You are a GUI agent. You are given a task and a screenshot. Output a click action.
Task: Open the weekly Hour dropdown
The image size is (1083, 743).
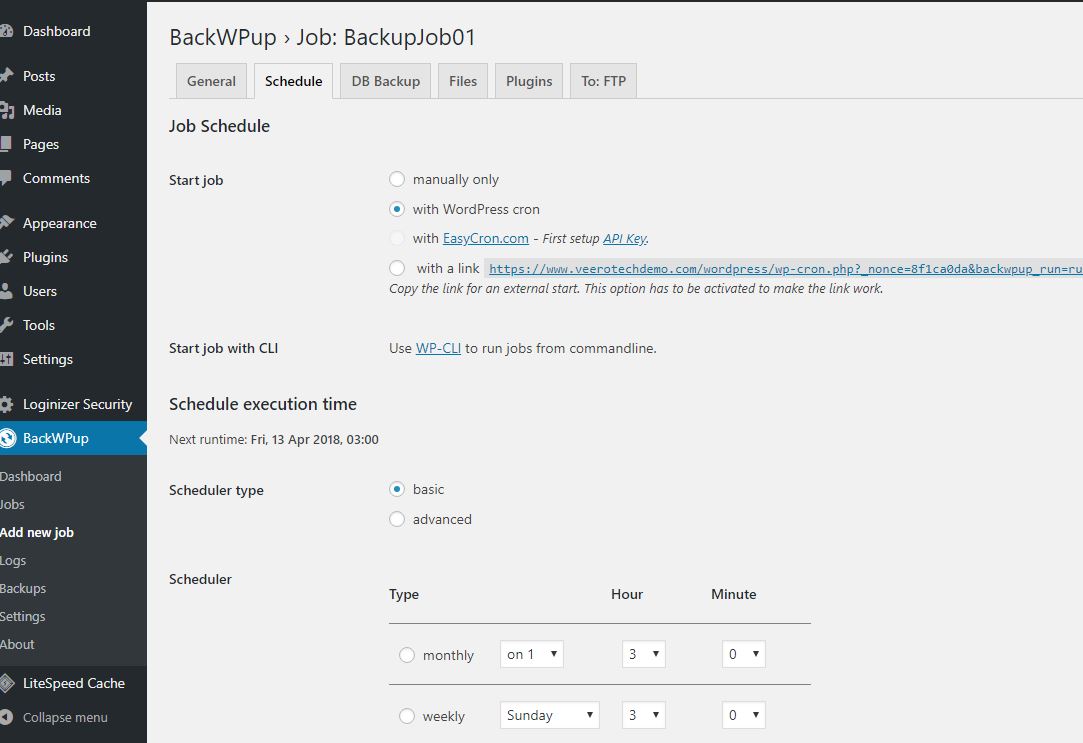[644, 715]
